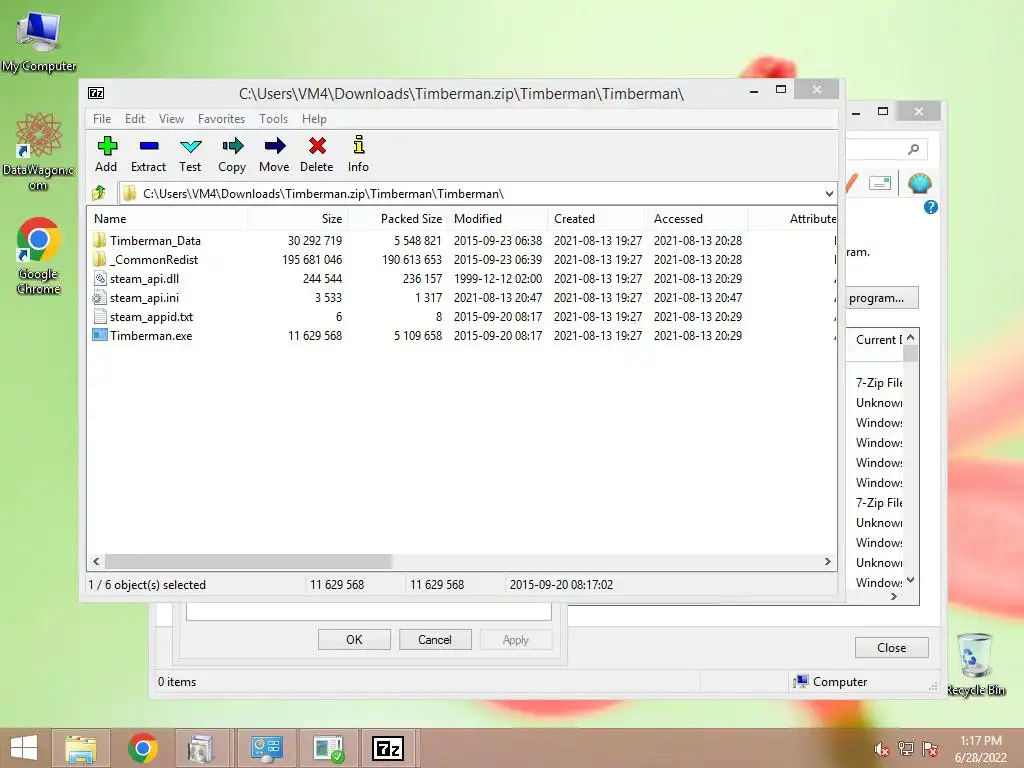Select the _CommonRedist row name
Screen dimensions: 1024x768
pyautogui.click(x=154, y=259)
